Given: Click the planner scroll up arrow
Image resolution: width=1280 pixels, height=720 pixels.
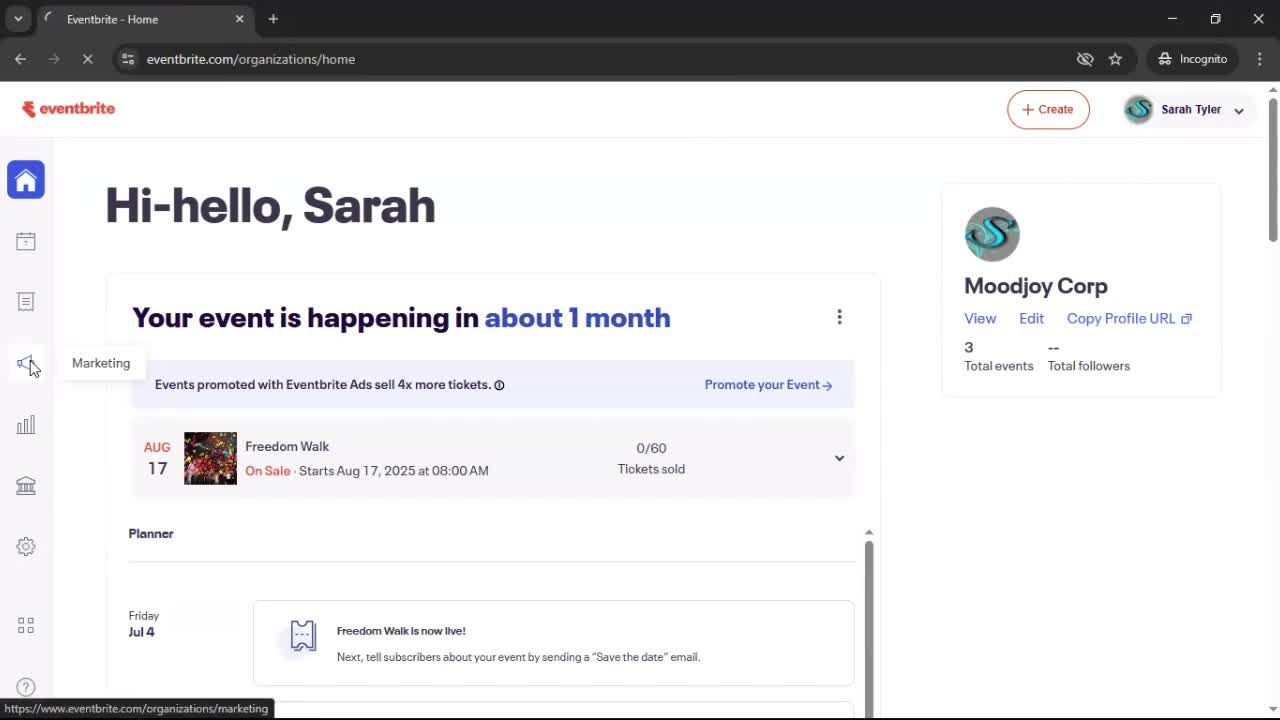Looking at the screenshot, I should [x=869, y=532].
